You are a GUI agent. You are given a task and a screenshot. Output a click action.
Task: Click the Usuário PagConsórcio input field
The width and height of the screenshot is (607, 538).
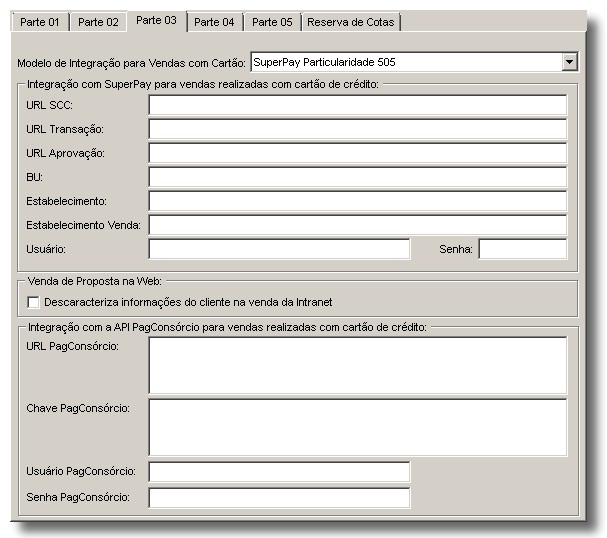pyautogui.click(x=279, y=472)
